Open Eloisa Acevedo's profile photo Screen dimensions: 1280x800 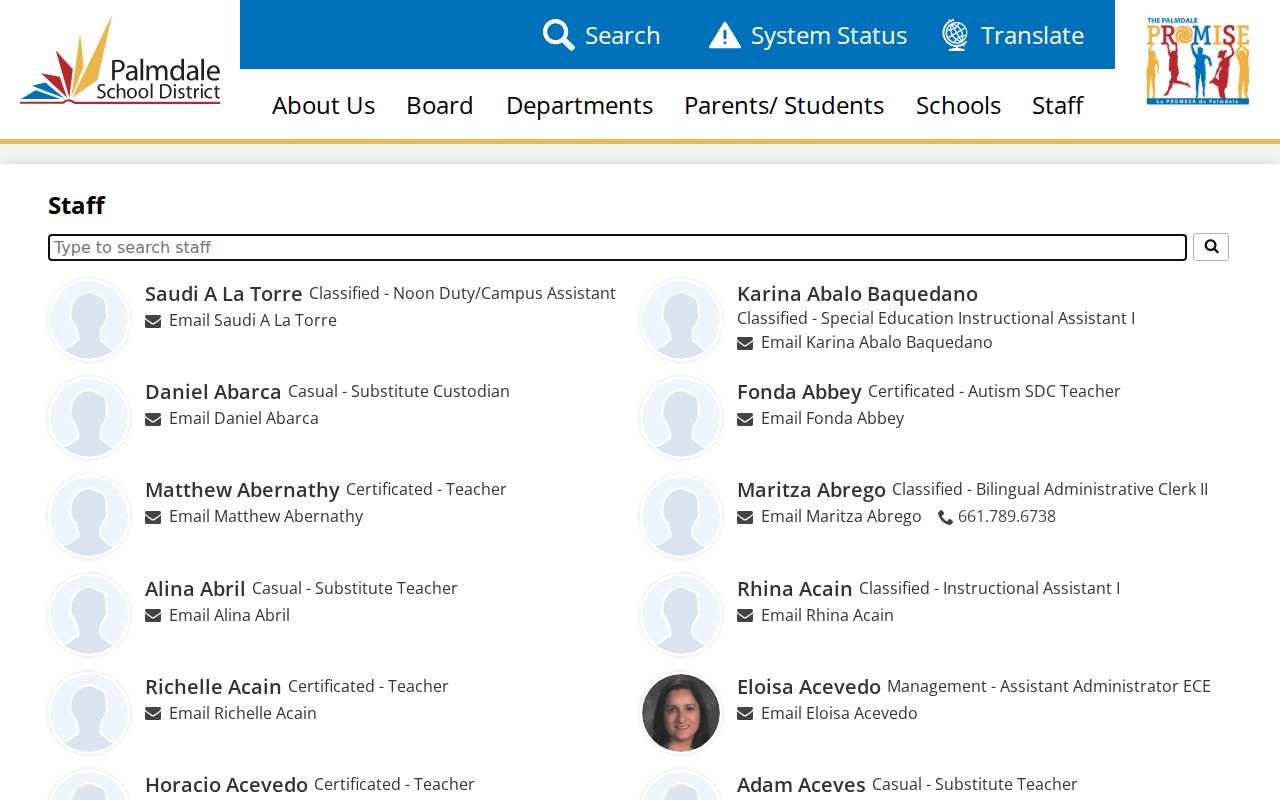click(681, 713)
